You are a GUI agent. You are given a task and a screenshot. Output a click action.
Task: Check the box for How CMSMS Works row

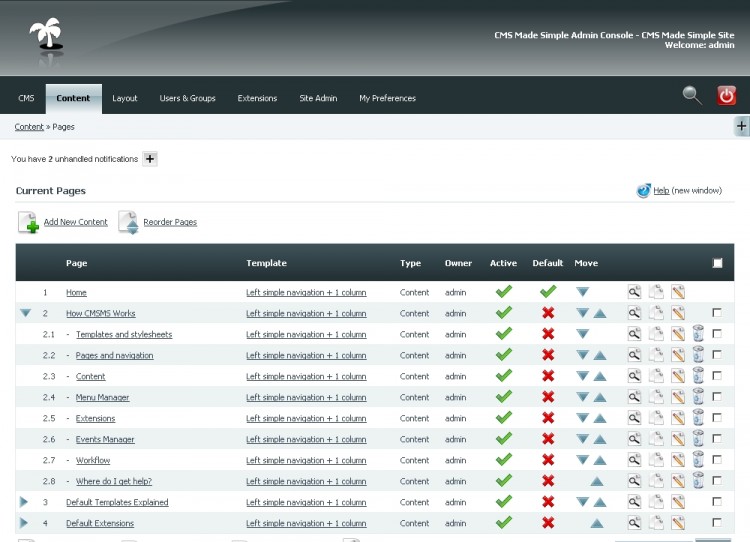[717, 312]
